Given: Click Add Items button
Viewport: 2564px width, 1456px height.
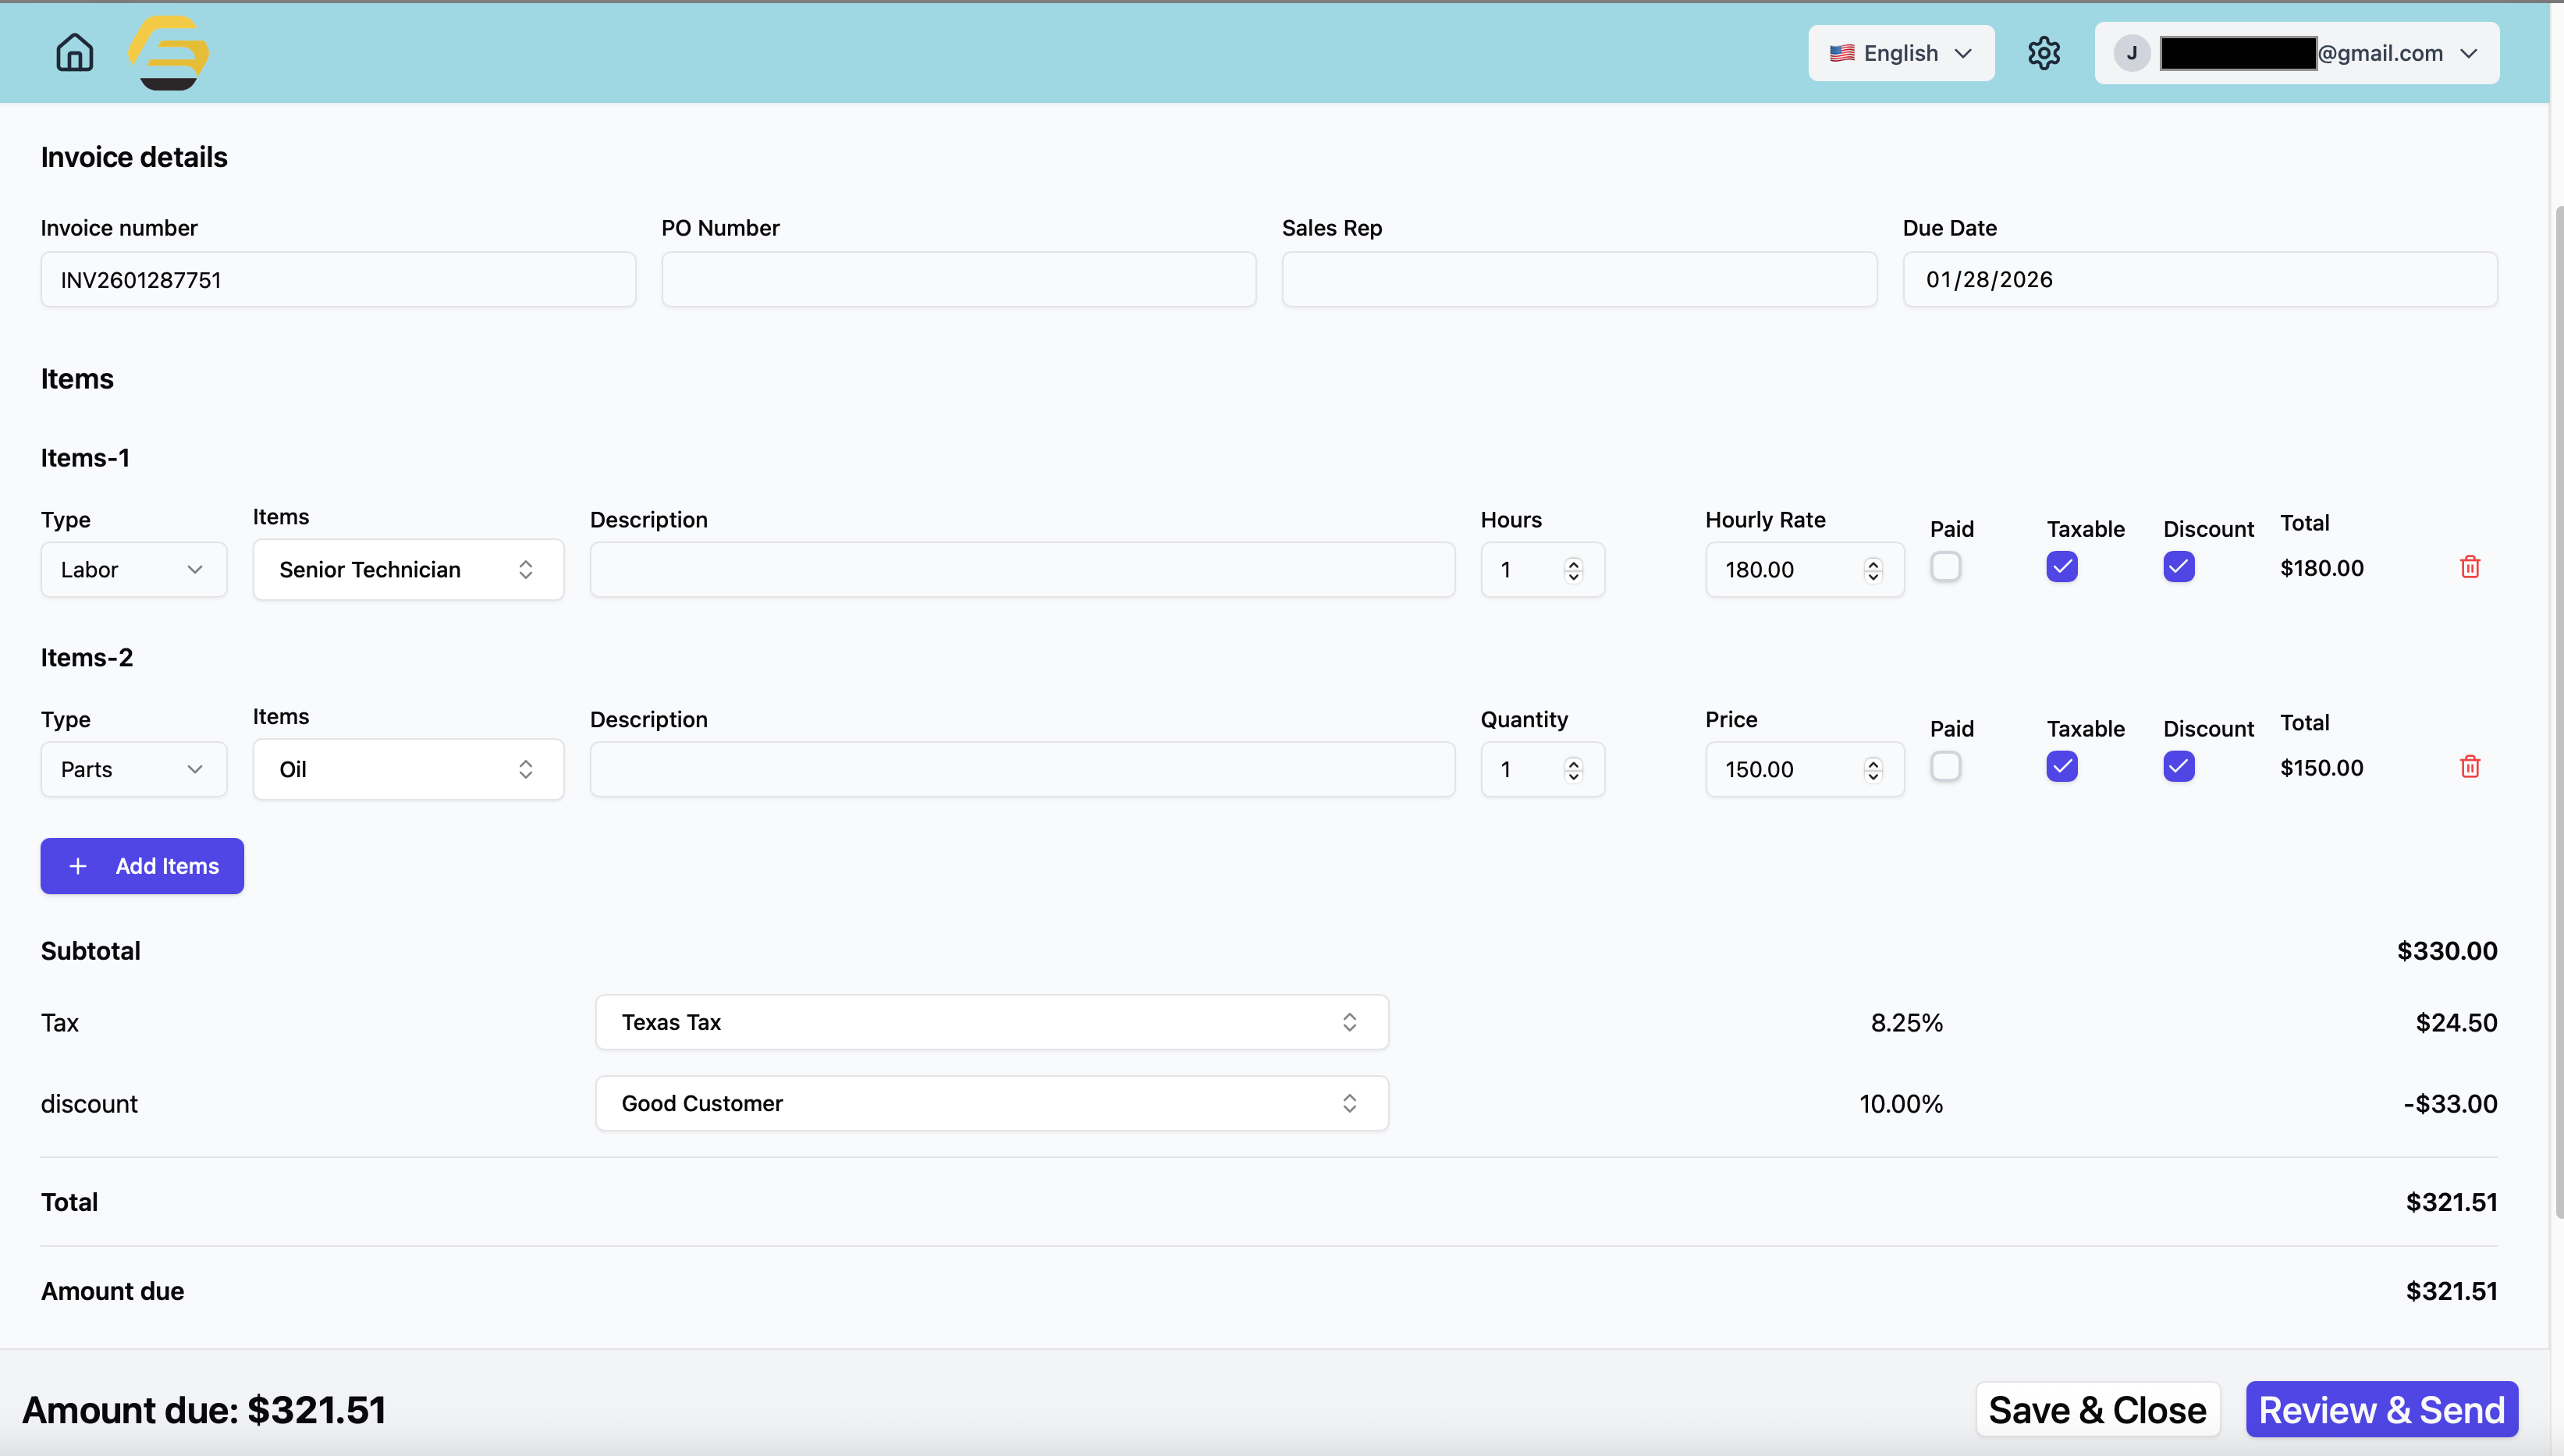Looking at the screenshot, I should (142, 866).
